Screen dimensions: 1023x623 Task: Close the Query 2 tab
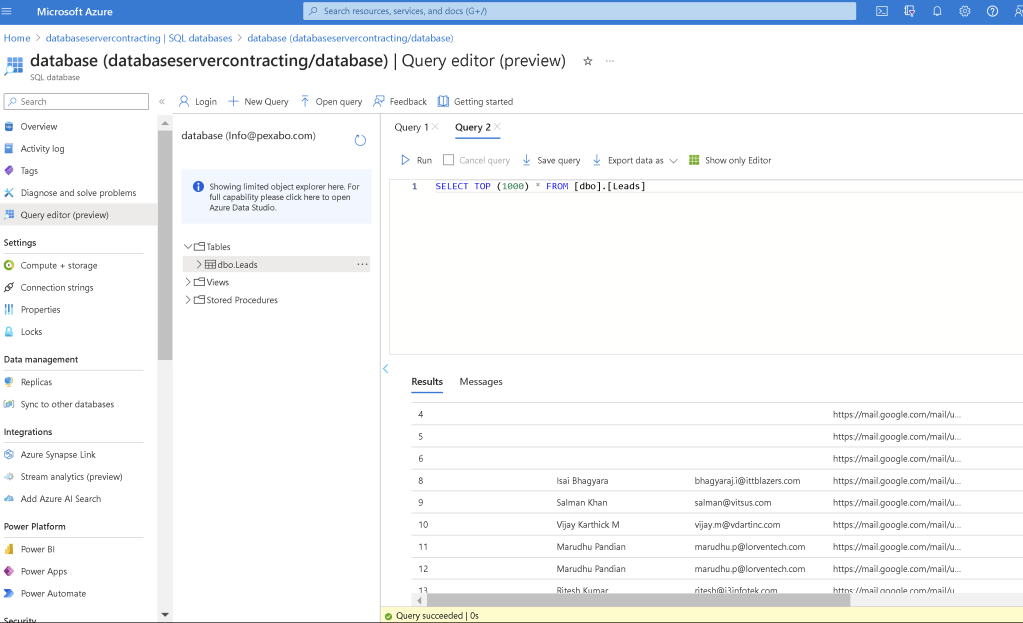[x=497, y=127]
